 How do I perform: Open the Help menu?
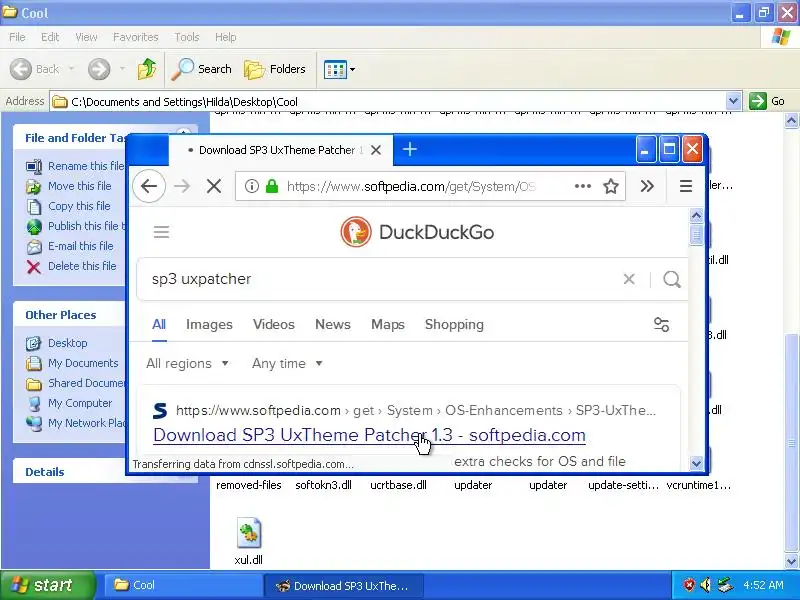(x=226, y=37)
